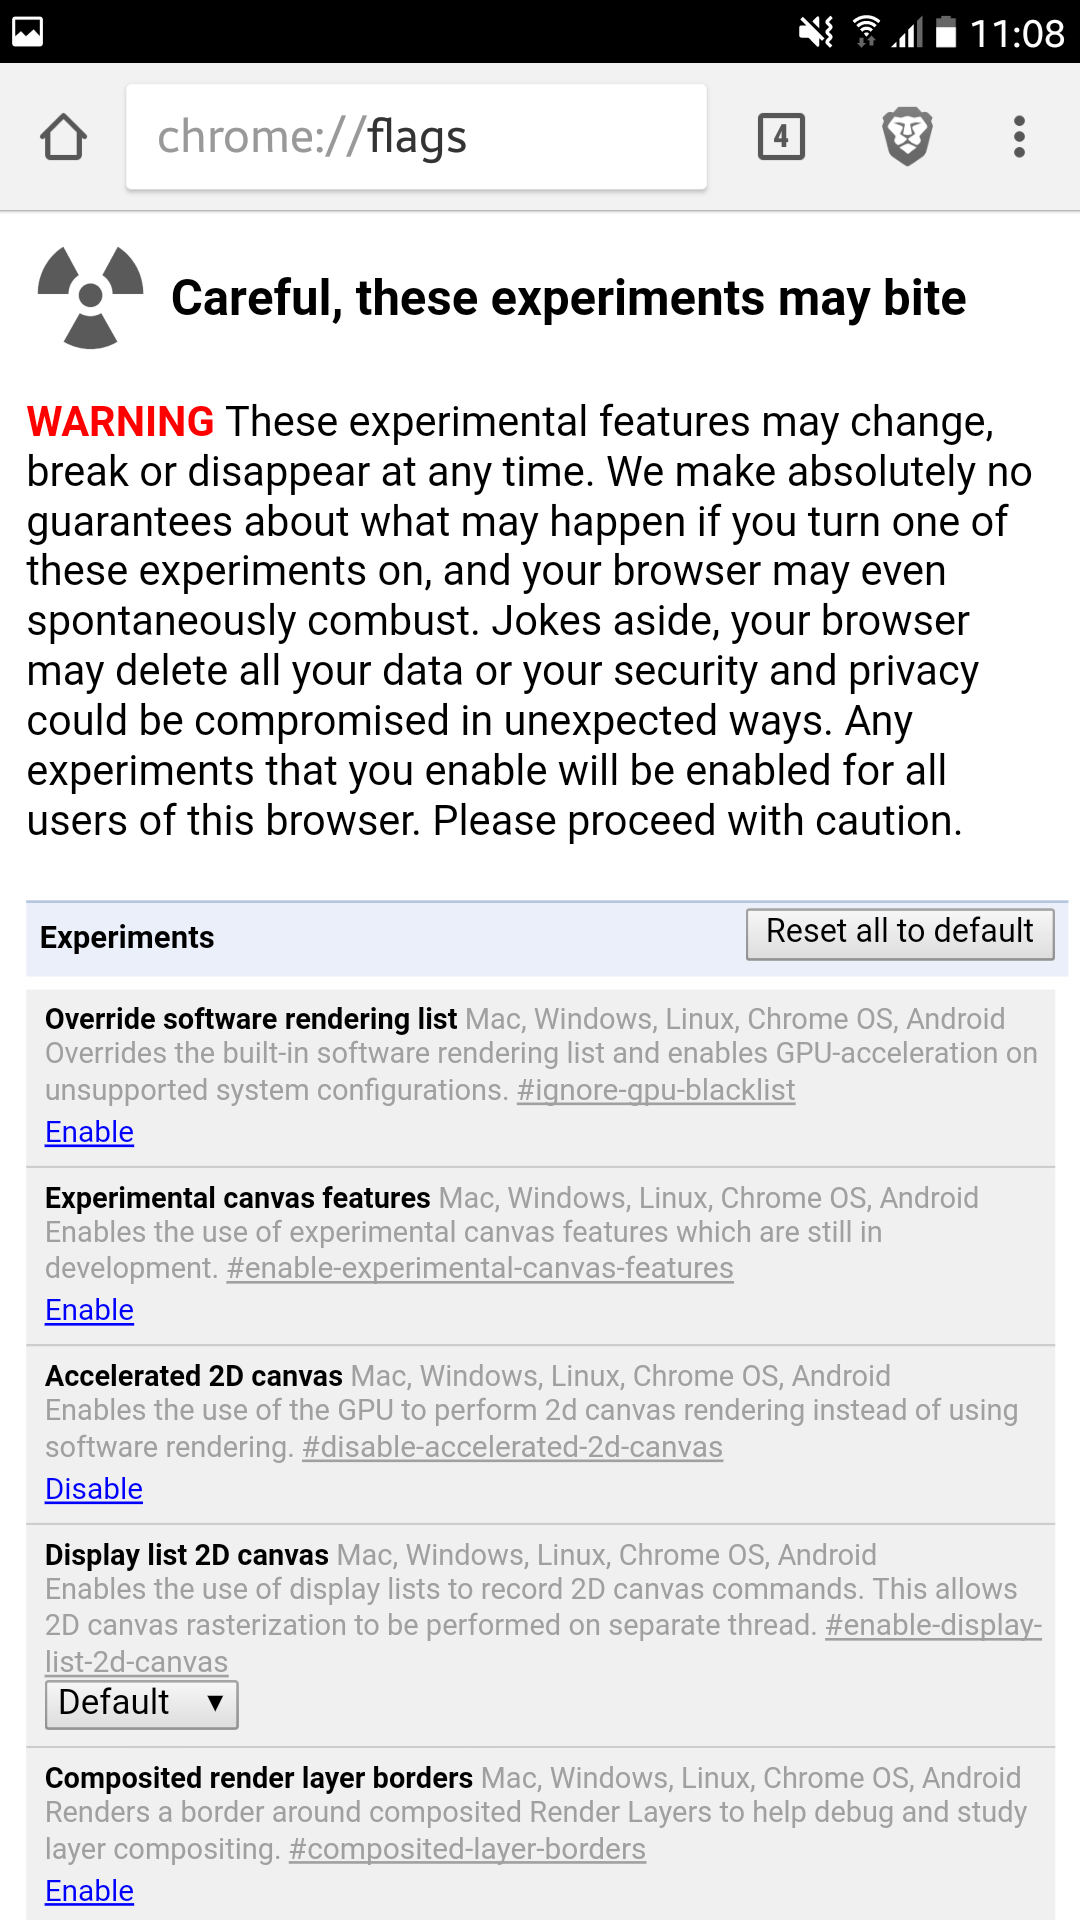This screenshot has width=1080, height=1920.
Task: Enable Override software rendering list
Action: tap(89, 1132)
